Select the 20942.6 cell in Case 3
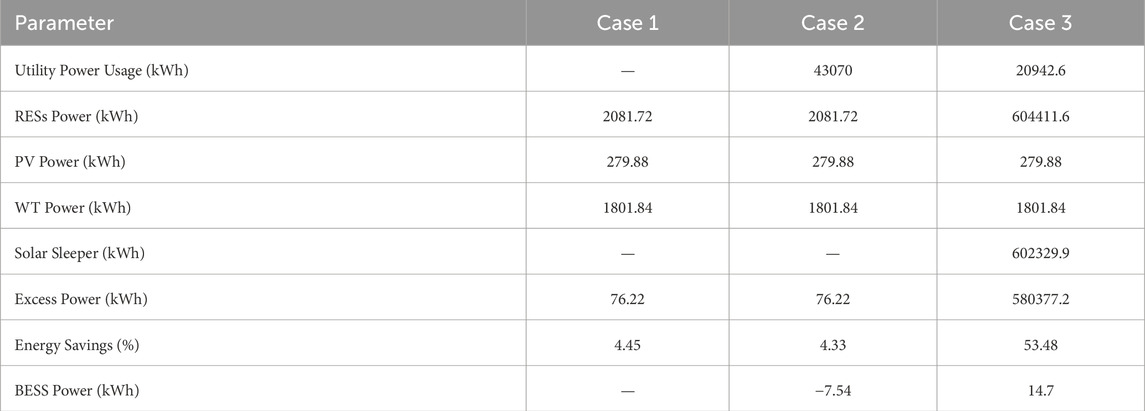Viewport: 1145px width, 411px height. coord(1041,71)
